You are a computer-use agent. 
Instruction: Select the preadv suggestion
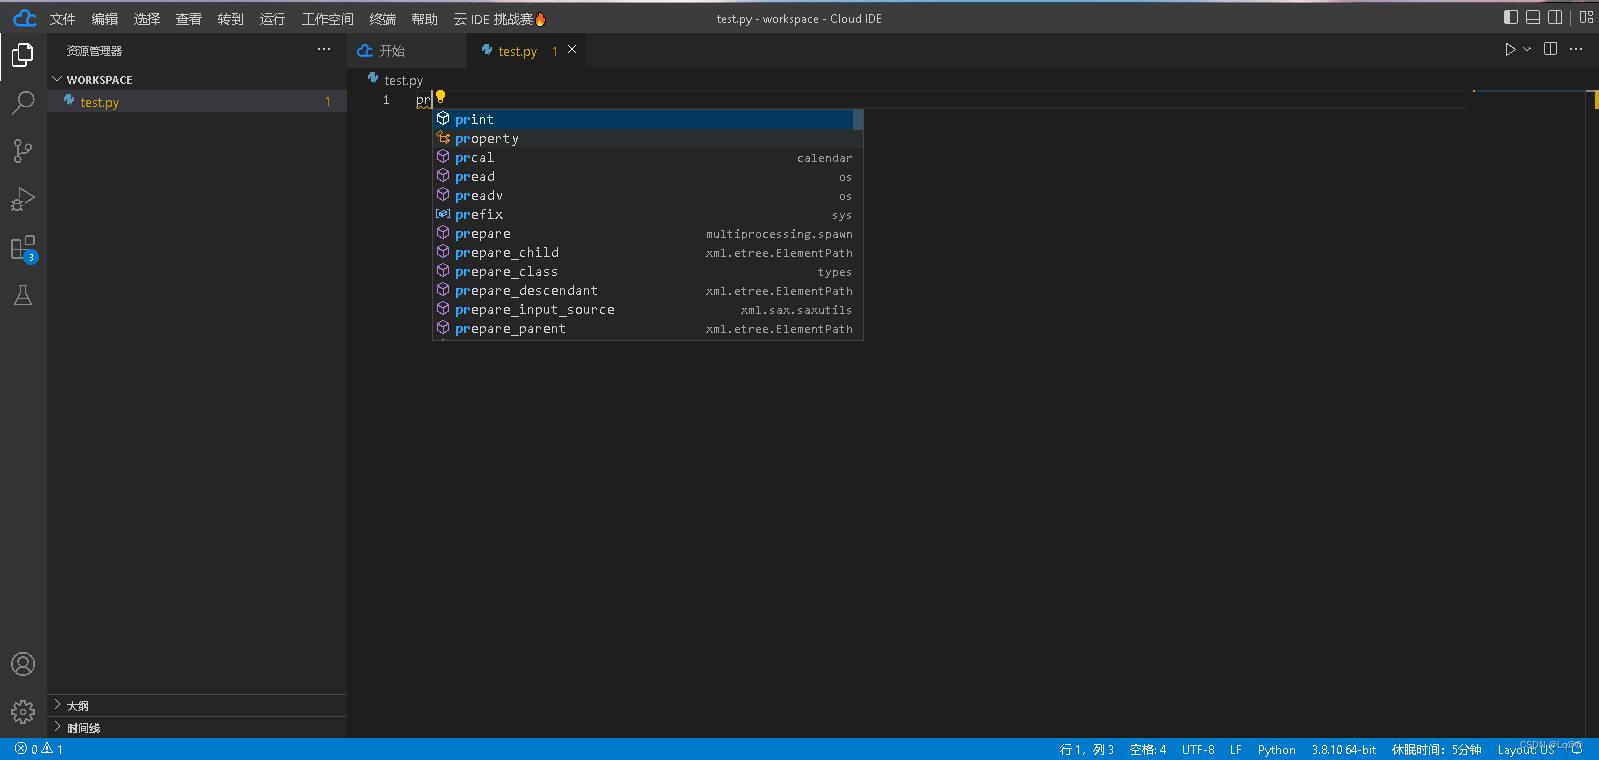(647, 195)
